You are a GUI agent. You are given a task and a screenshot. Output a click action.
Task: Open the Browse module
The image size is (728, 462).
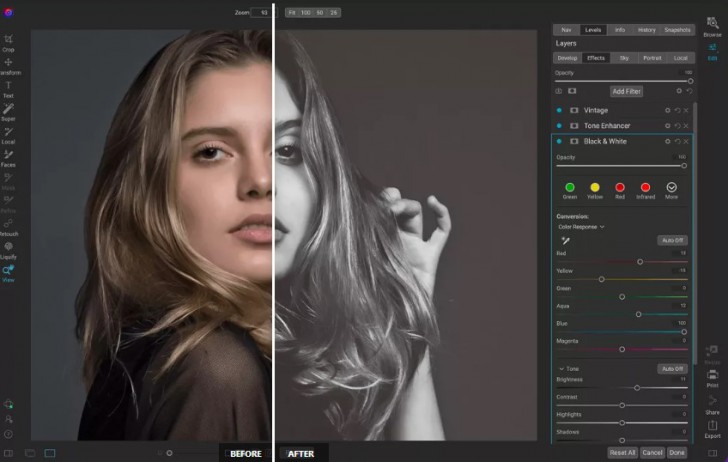click(712, 27)
